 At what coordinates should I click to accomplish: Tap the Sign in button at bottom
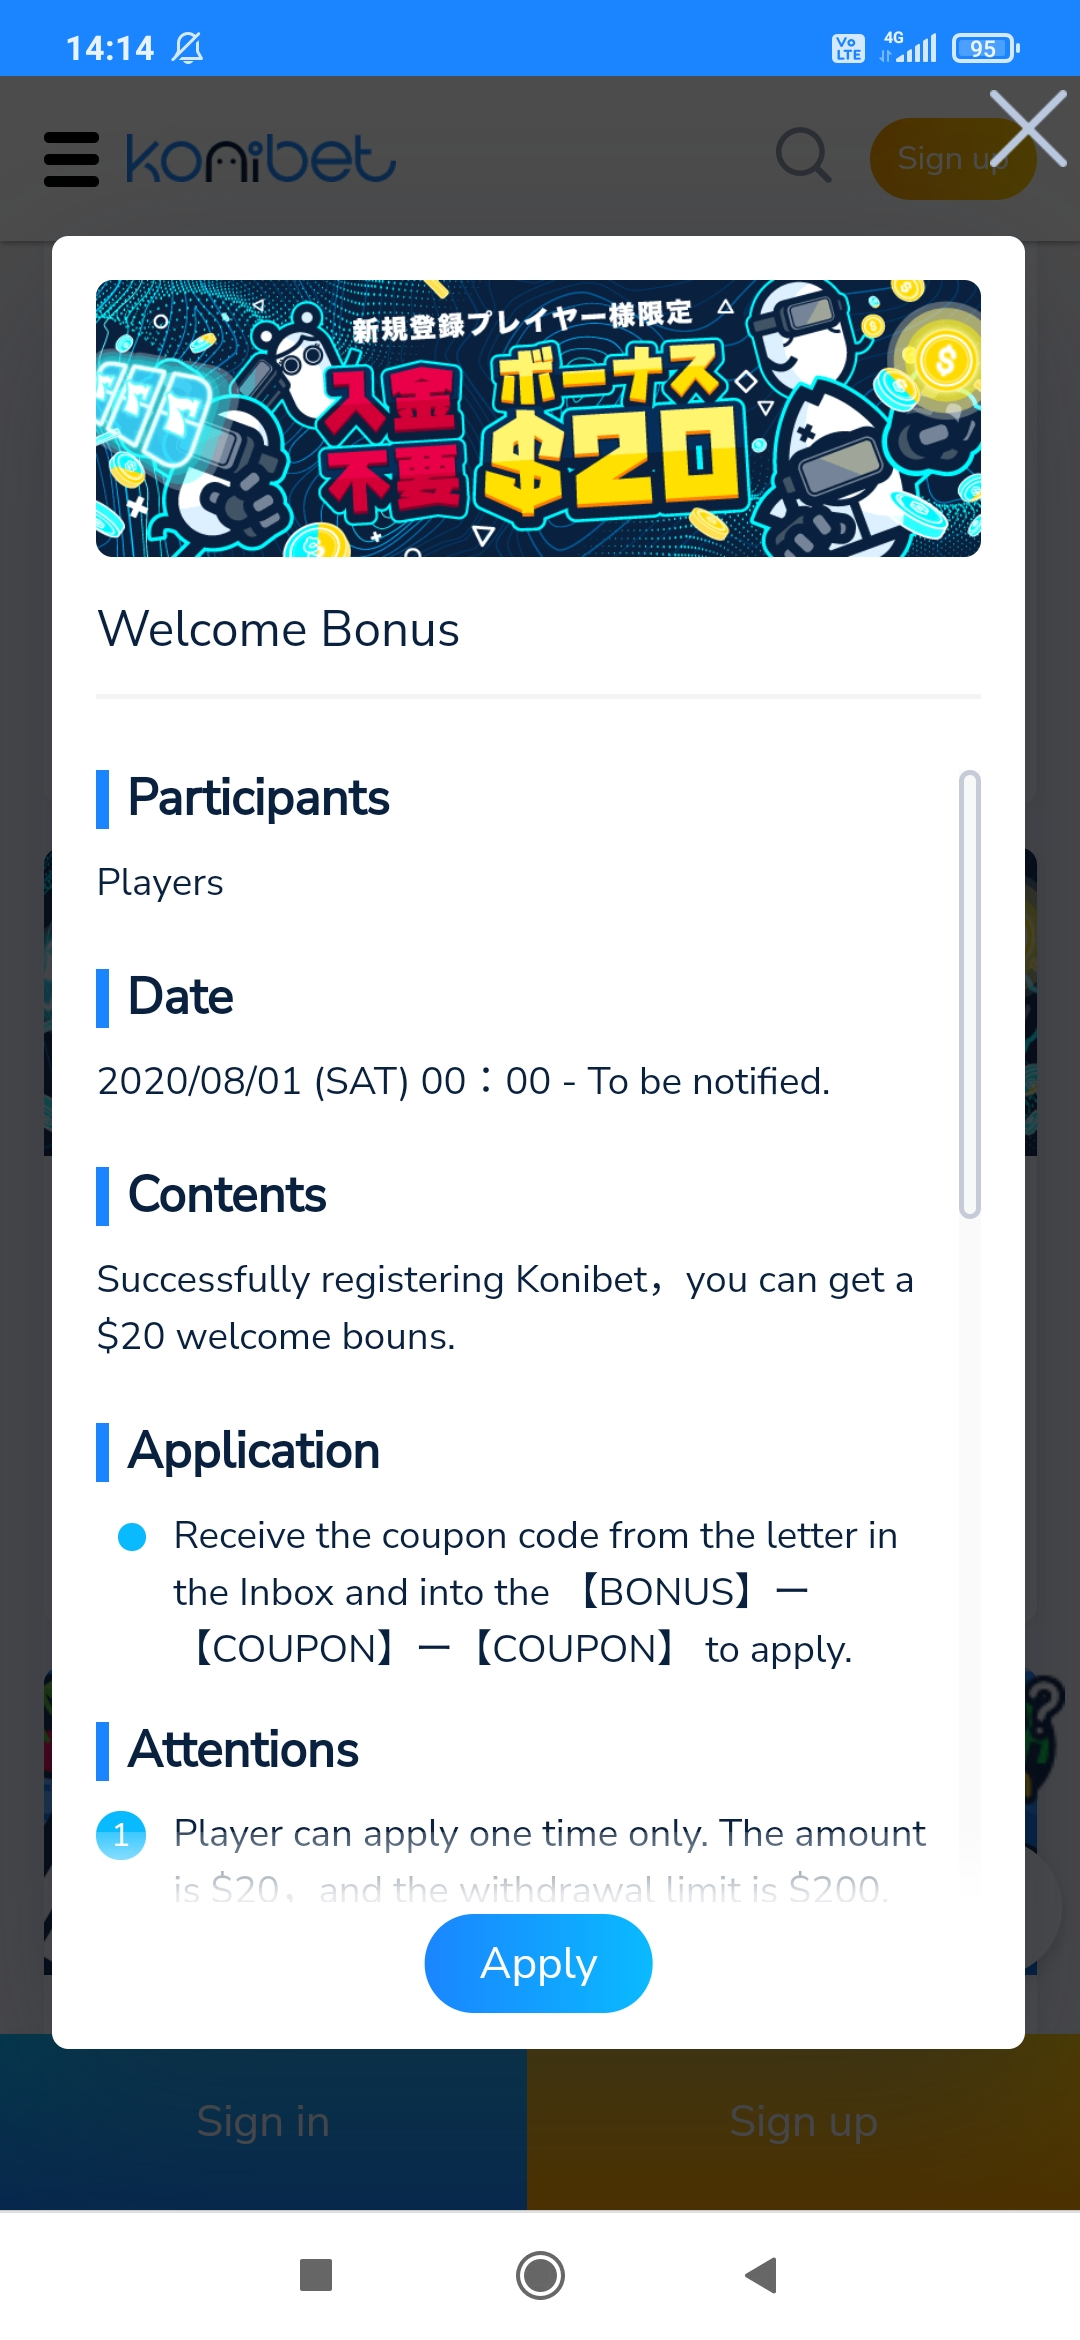(x=263, y=2121)
